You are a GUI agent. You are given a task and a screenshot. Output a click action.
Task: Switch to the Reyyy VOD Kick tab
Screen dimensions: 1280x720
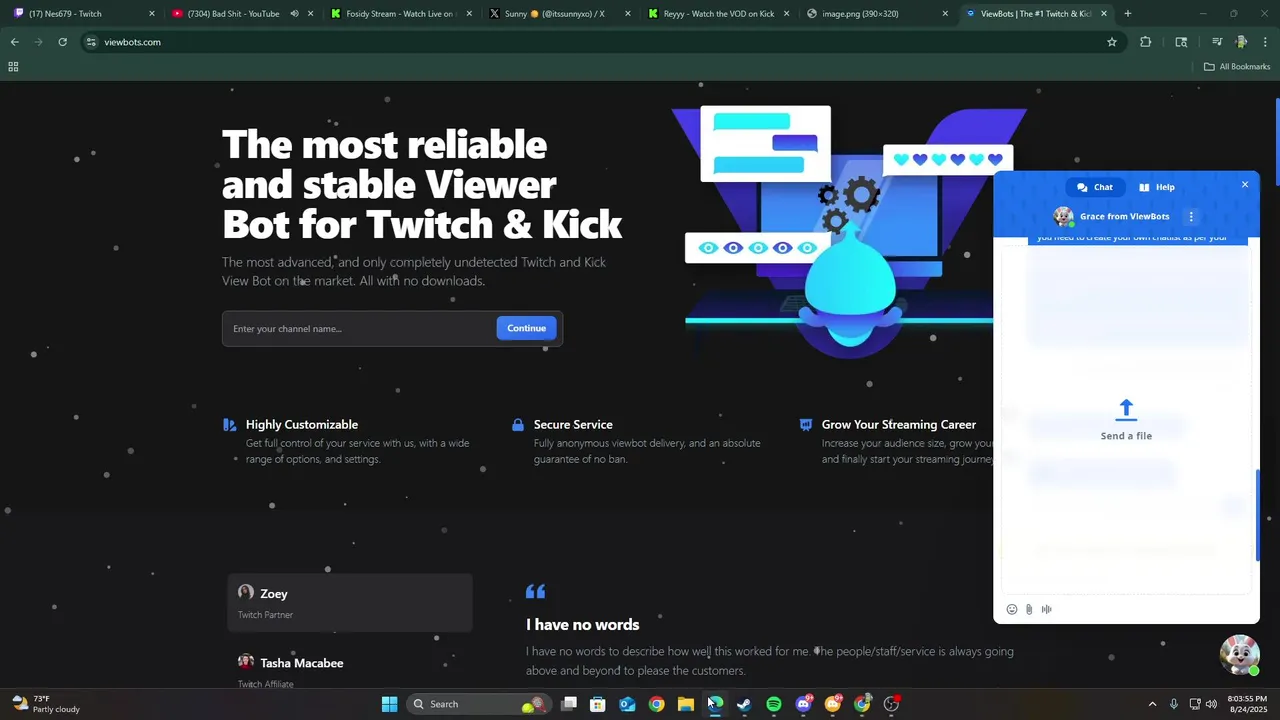pyautogui.click(x=716, y=14)
